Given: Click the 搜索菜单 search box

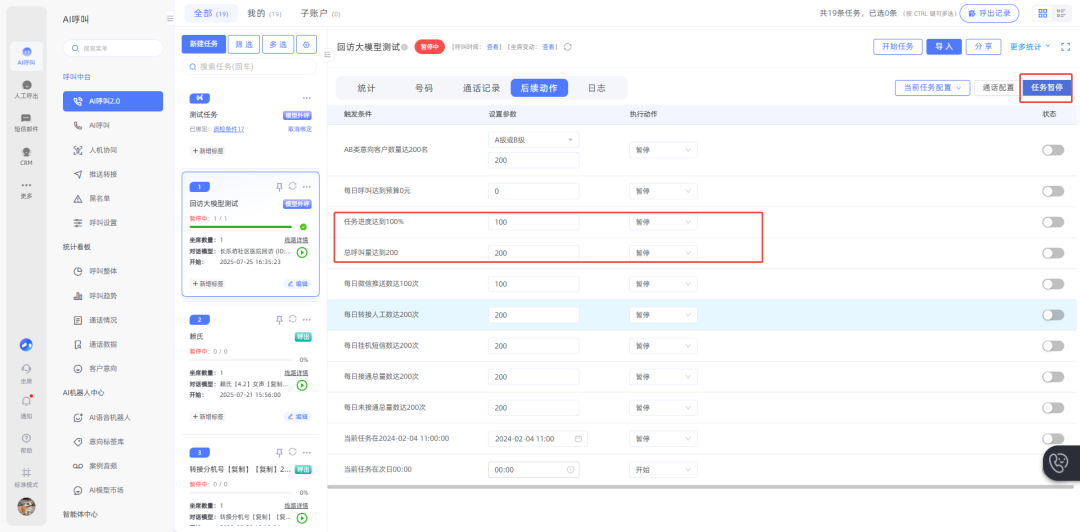Looking at the screenshot, I should tap(114, 48).
